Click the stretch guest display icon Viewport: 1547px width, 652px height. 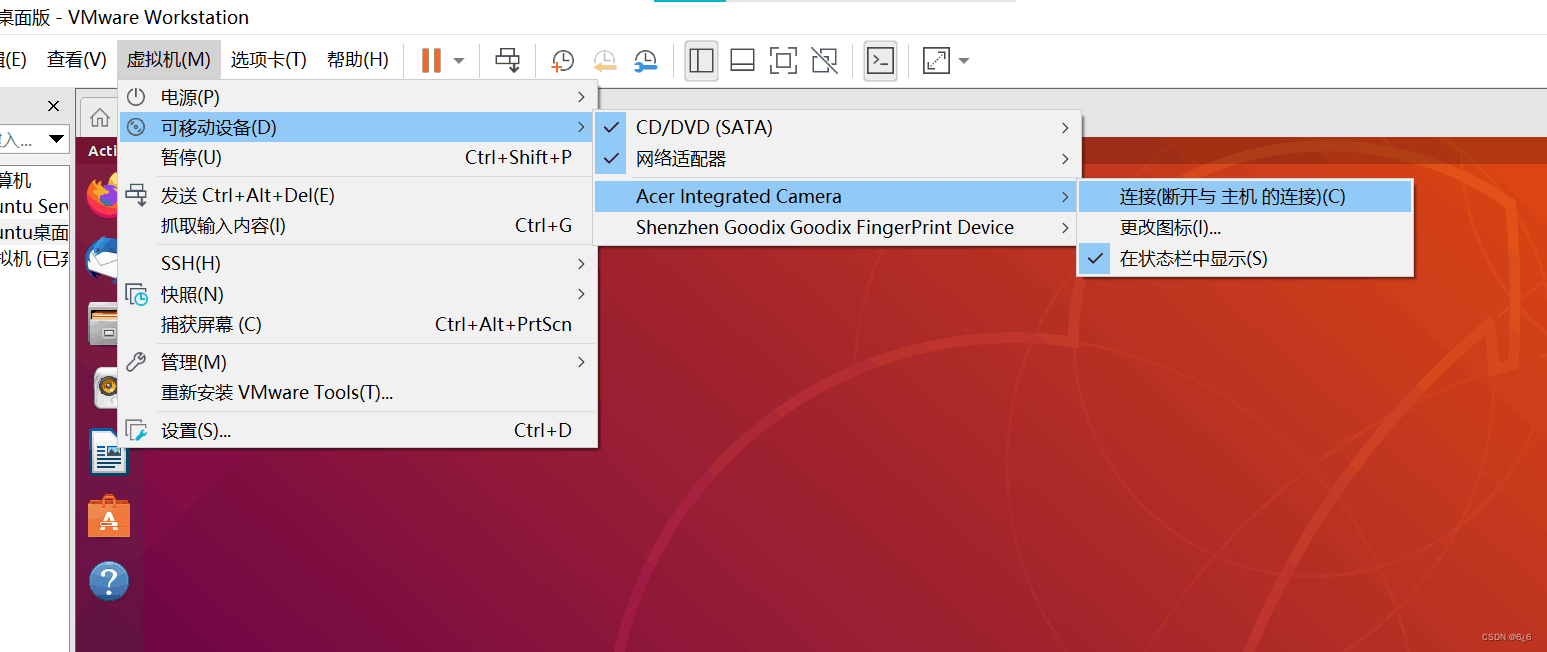click(936, 60)
